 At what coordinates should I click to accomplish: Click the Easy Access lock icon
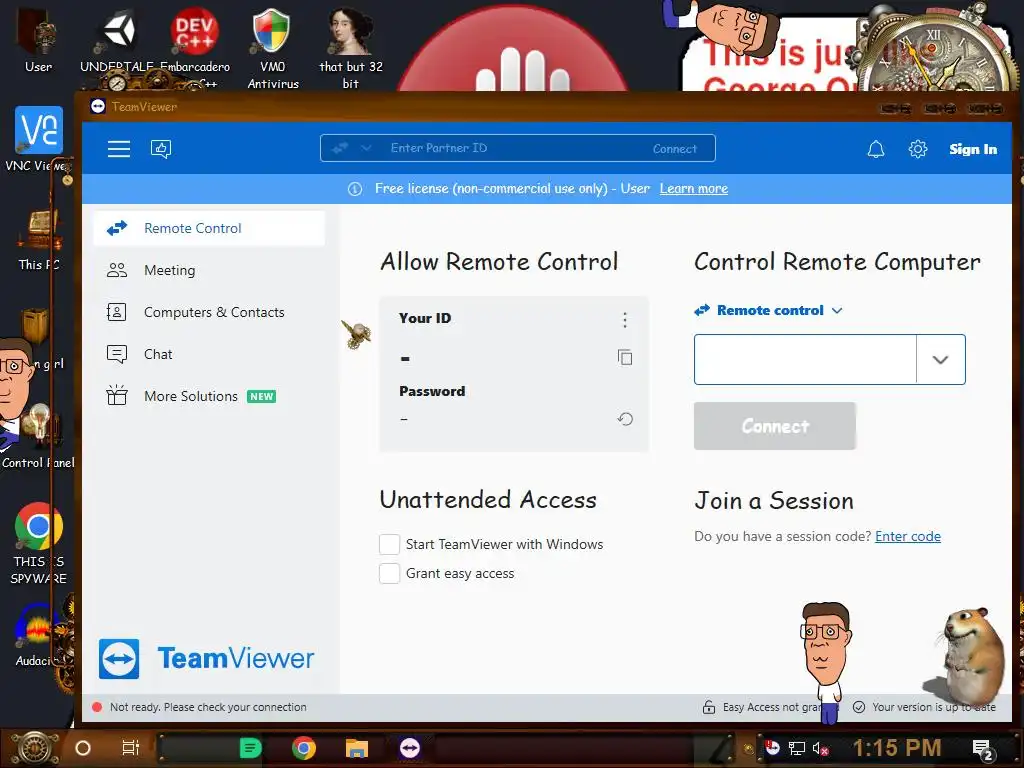click(x=709, y=707)
